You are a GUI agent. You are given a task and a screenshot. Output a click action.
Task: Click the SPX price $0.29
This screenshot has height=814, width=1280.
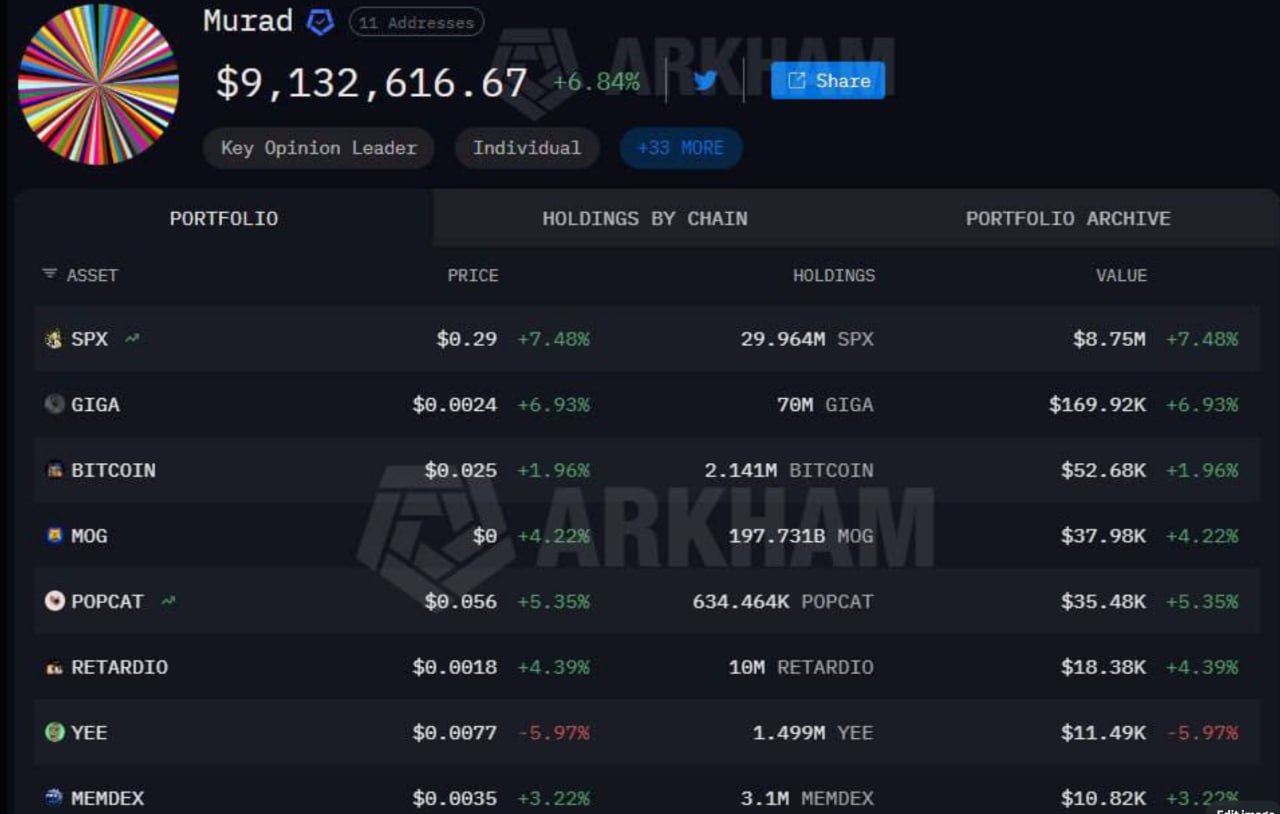click(466, 339)
